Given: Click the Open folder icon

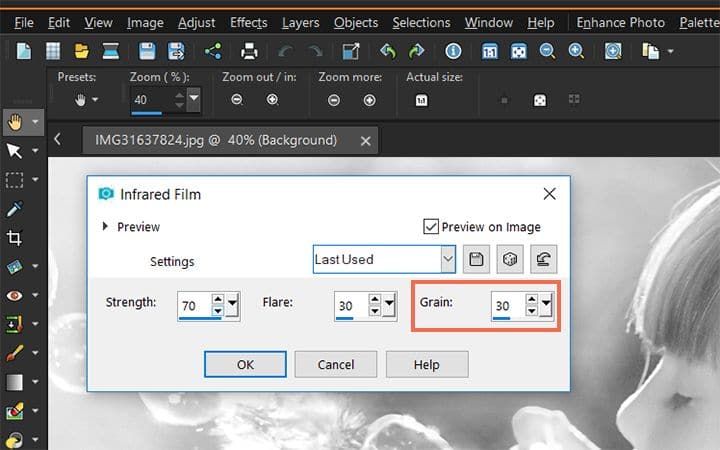Looking at the screenshot, I should point(82,51).
